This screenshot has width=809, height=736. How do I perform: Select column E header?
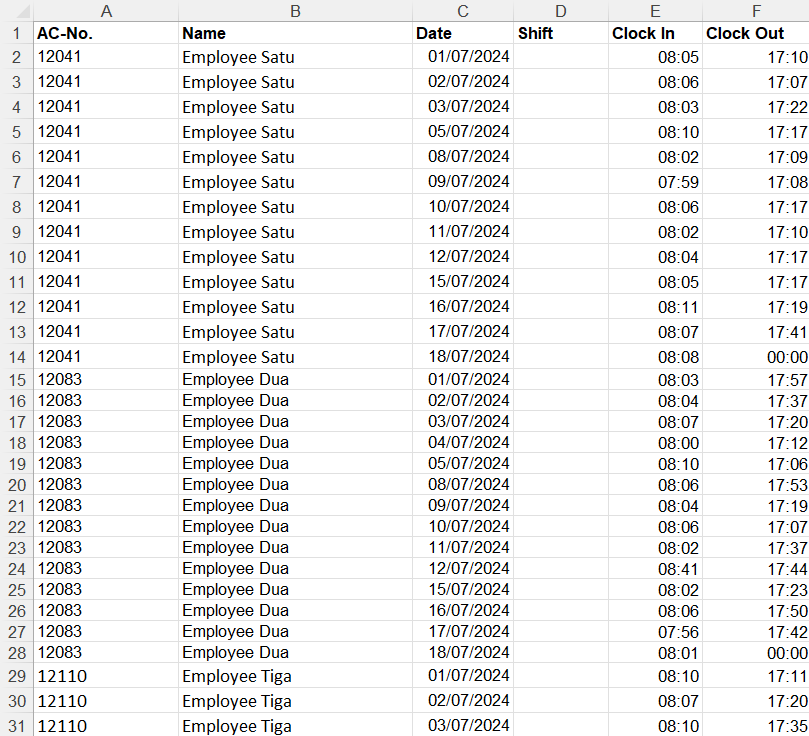(x=655, y=11)
